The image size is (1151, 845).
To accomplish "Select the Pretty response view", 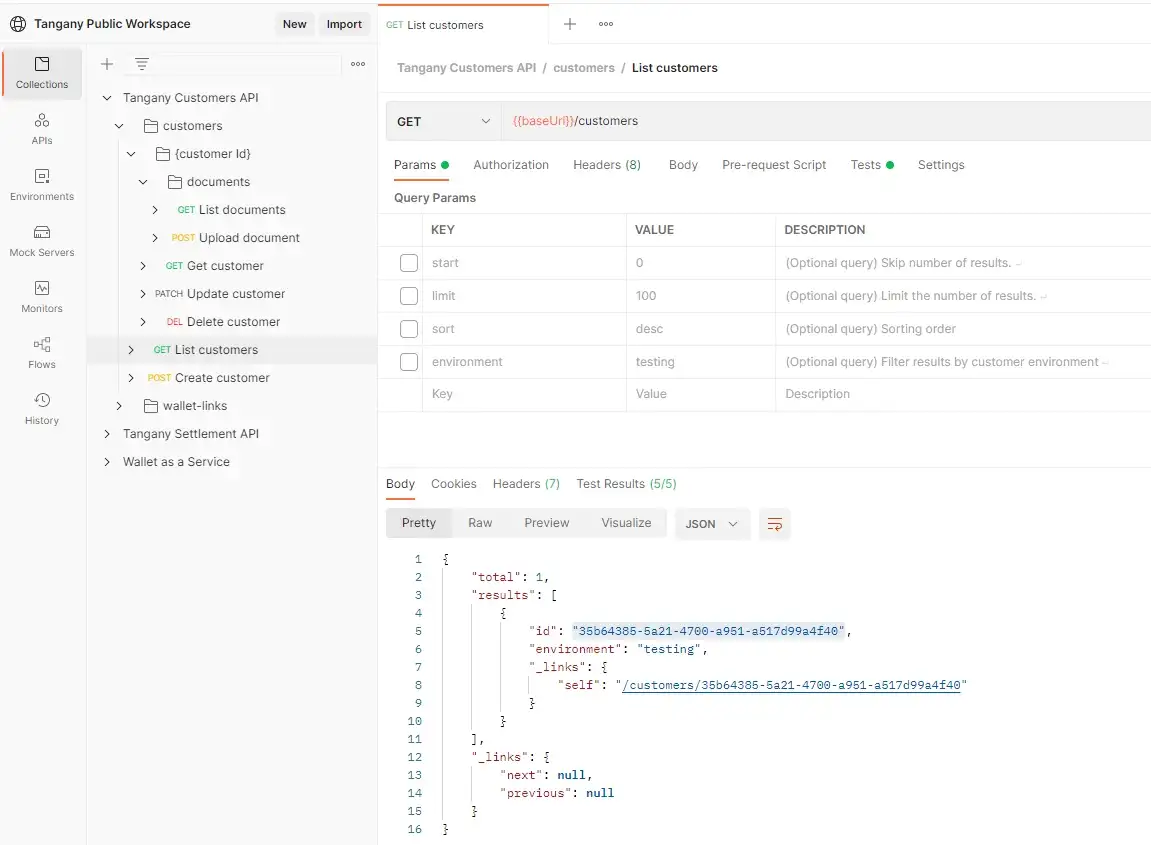I will click(x=418, y=523).
